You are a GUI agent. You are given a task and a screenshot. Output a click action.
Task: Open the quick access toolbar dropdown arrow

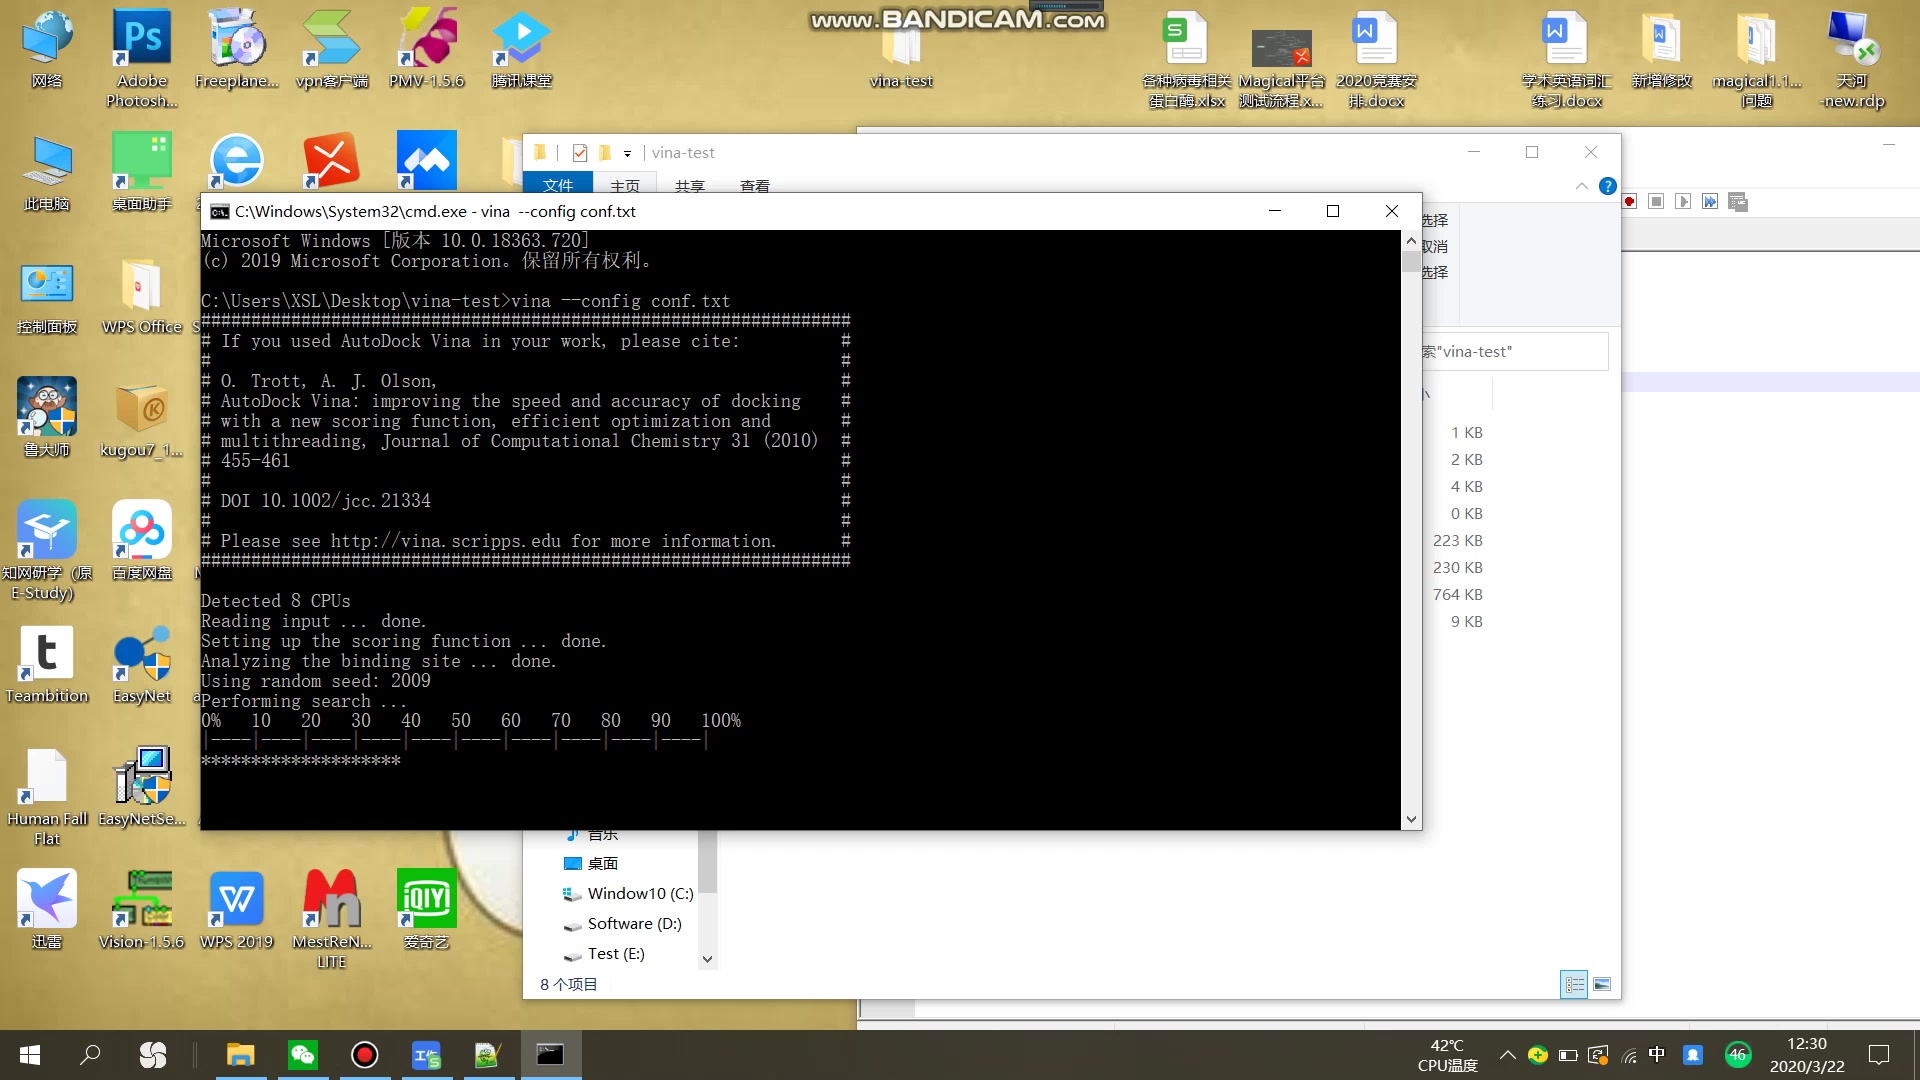pyautogui.click(x=628, y=154)
